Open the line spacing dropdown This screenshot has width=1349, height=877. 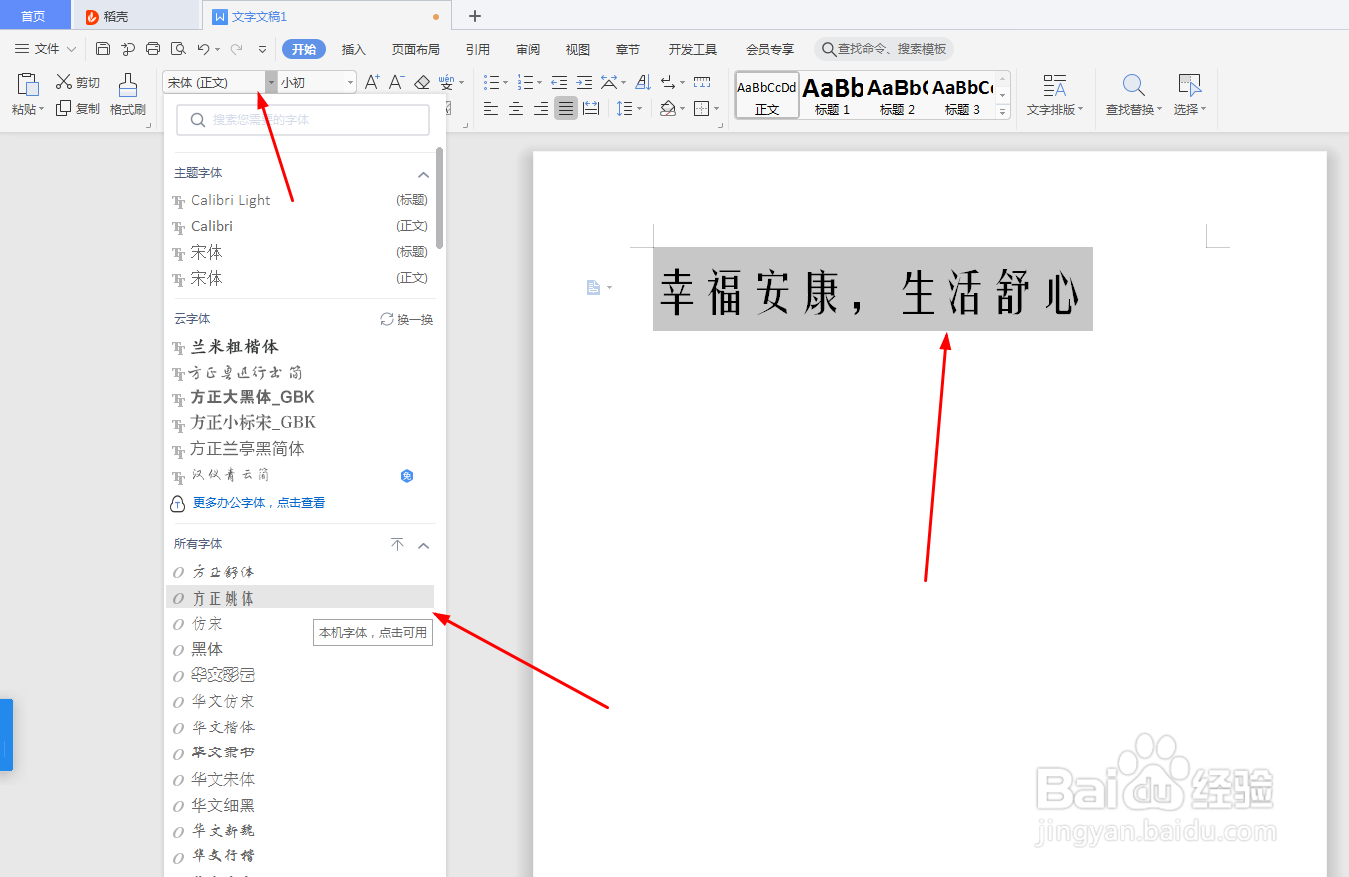point(627,110)
